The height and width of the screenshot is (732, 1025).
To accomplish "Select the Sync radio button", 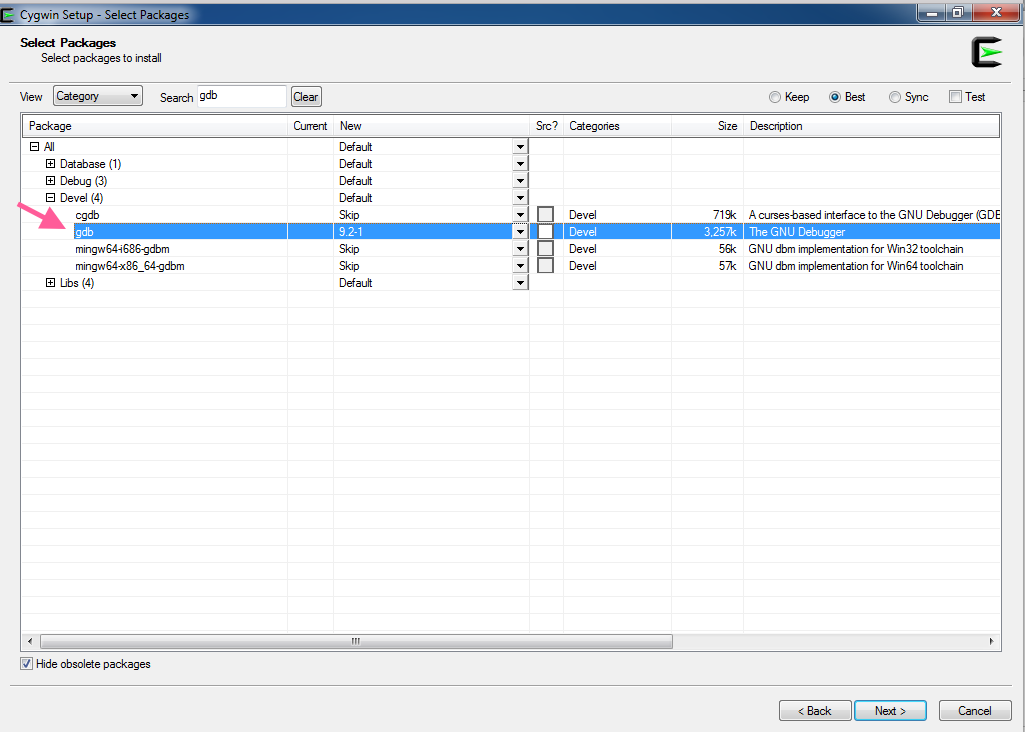I will 894,97.
